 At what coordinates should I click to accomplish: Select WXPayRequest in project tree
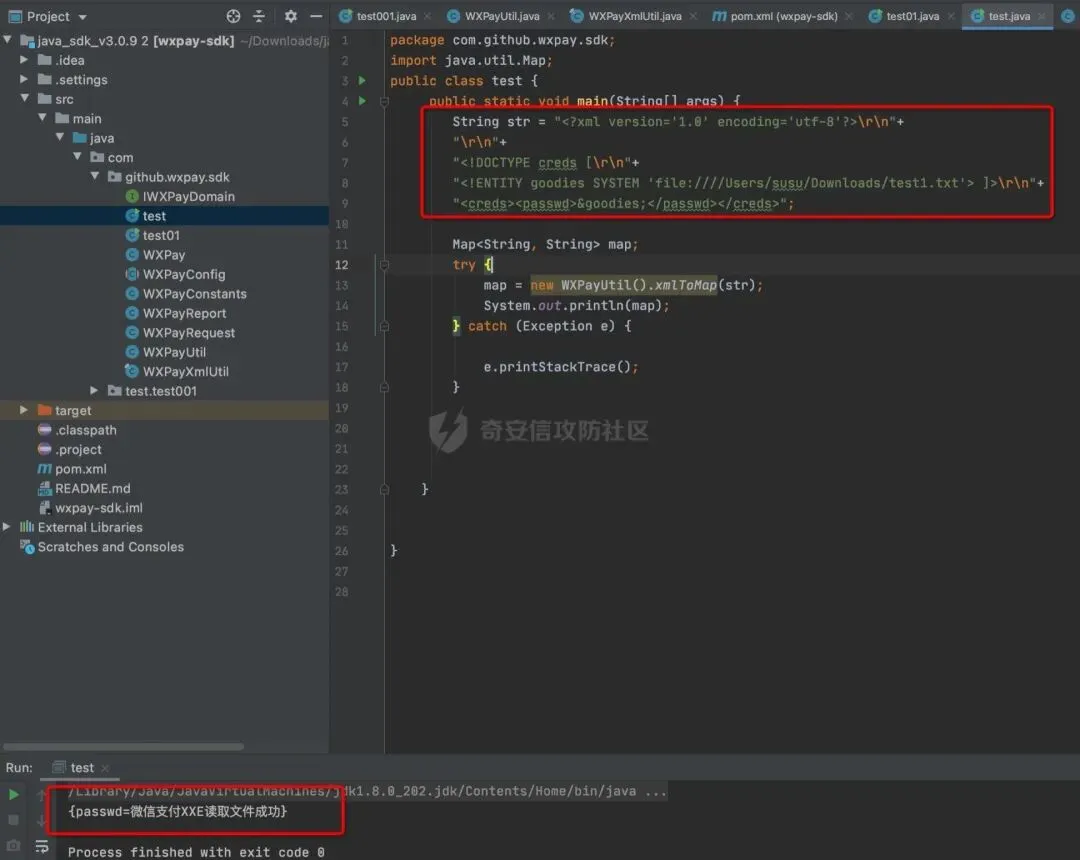[189, 333]
